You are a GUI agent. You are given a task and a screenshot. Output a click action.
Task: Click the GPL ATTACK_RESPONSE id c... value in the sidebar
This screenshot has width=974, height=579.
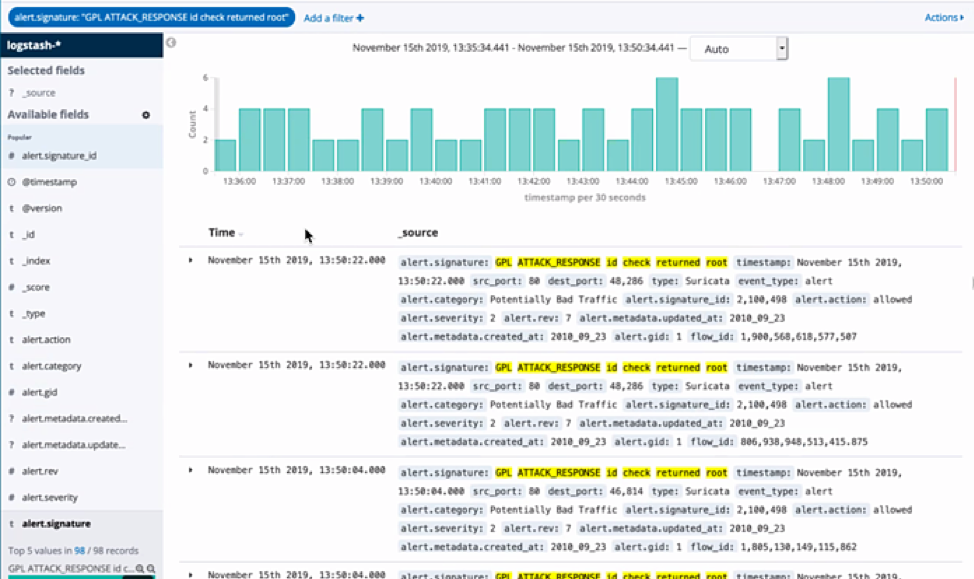coord(71,568)
